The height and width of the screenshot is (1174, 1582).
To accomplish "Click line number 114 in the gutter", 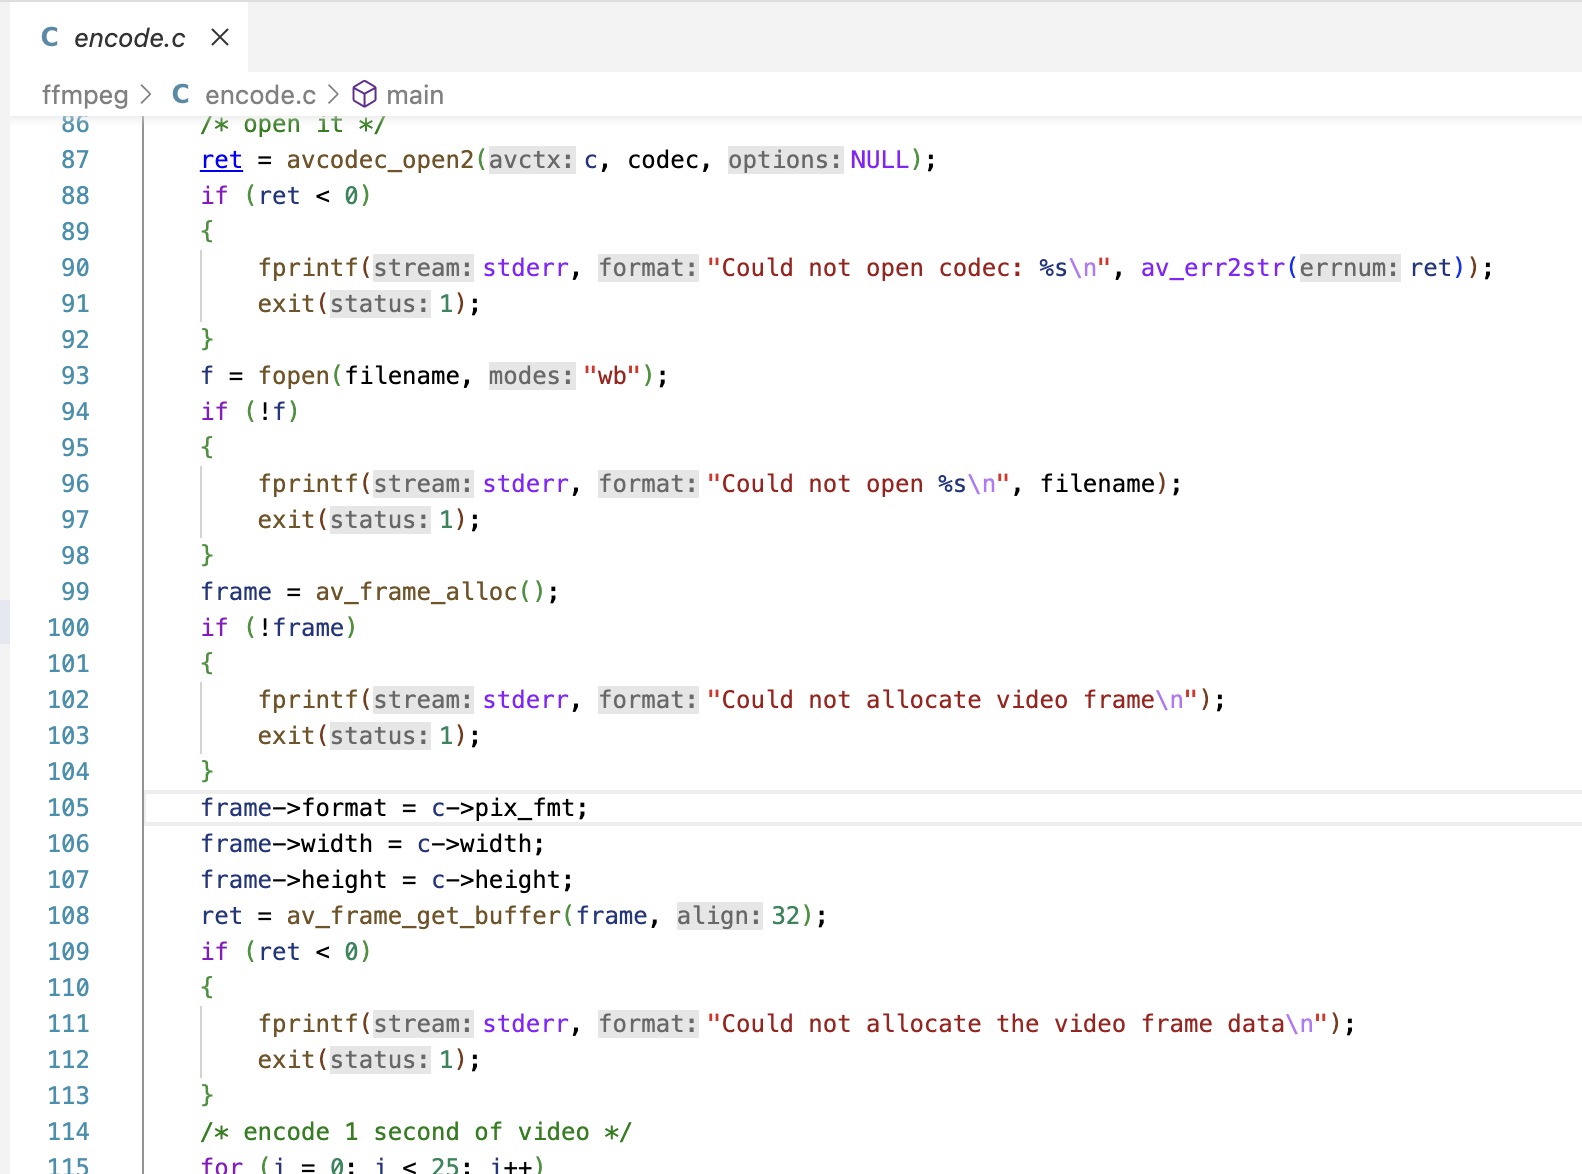I will pyautogui.click(x=68, y=1132).
